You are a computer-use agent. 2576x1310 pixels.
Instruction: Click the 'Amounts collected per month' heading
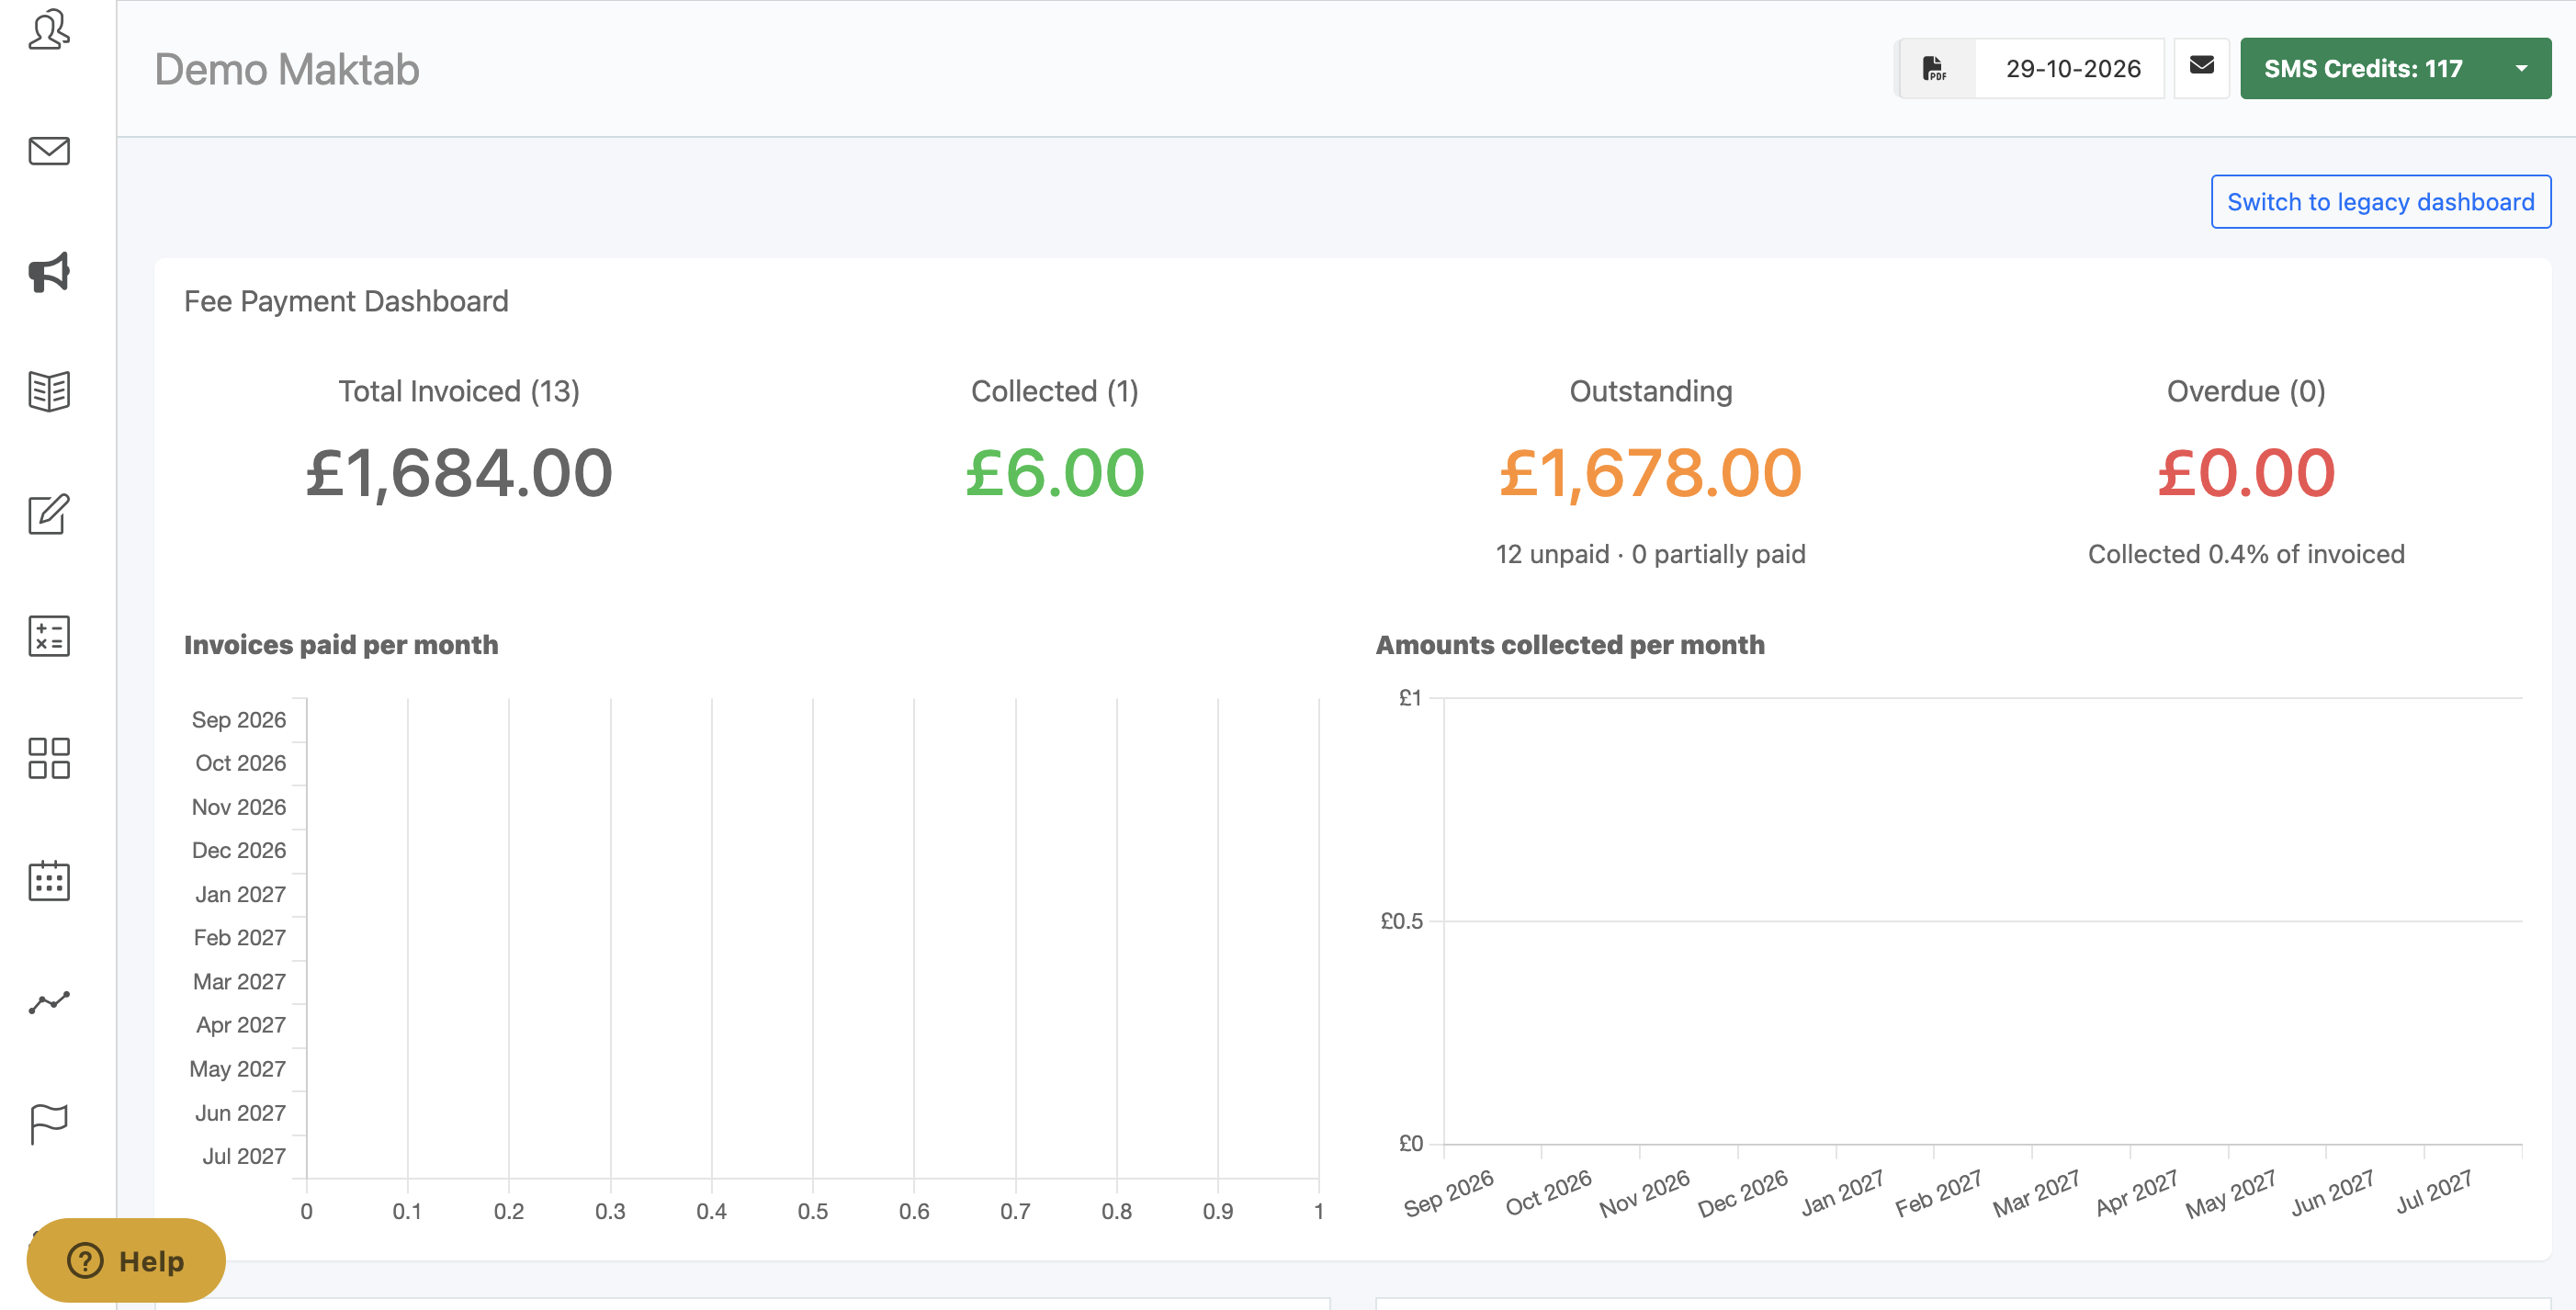pos(1570,645)
